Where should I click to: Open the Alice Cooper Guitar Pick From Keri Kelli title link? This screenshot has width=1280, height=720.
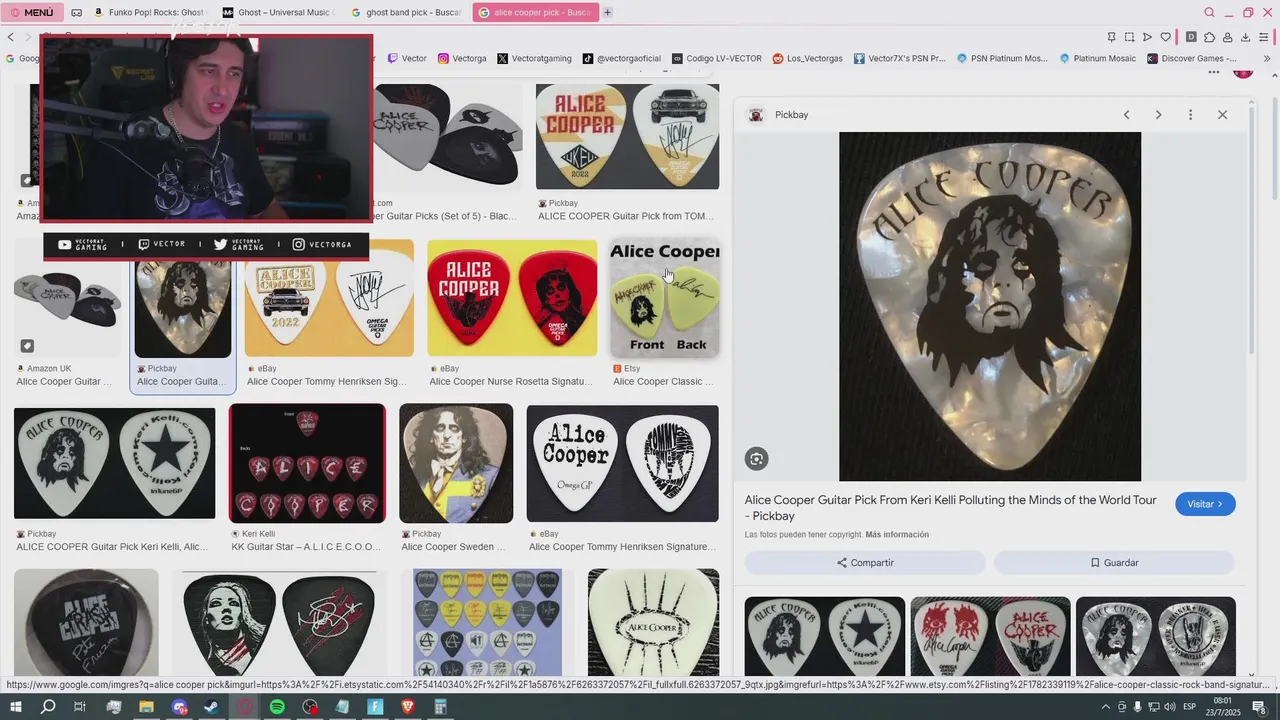click(x=950, y=508)
